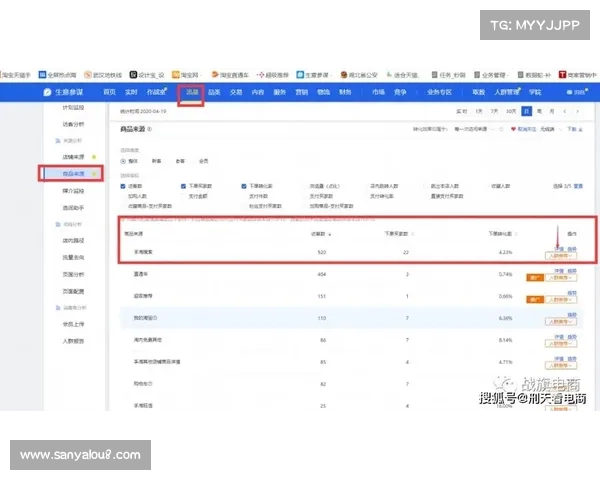Click the 设计宝 bookmark icon
600x480 pixels.
pos(133,74)
